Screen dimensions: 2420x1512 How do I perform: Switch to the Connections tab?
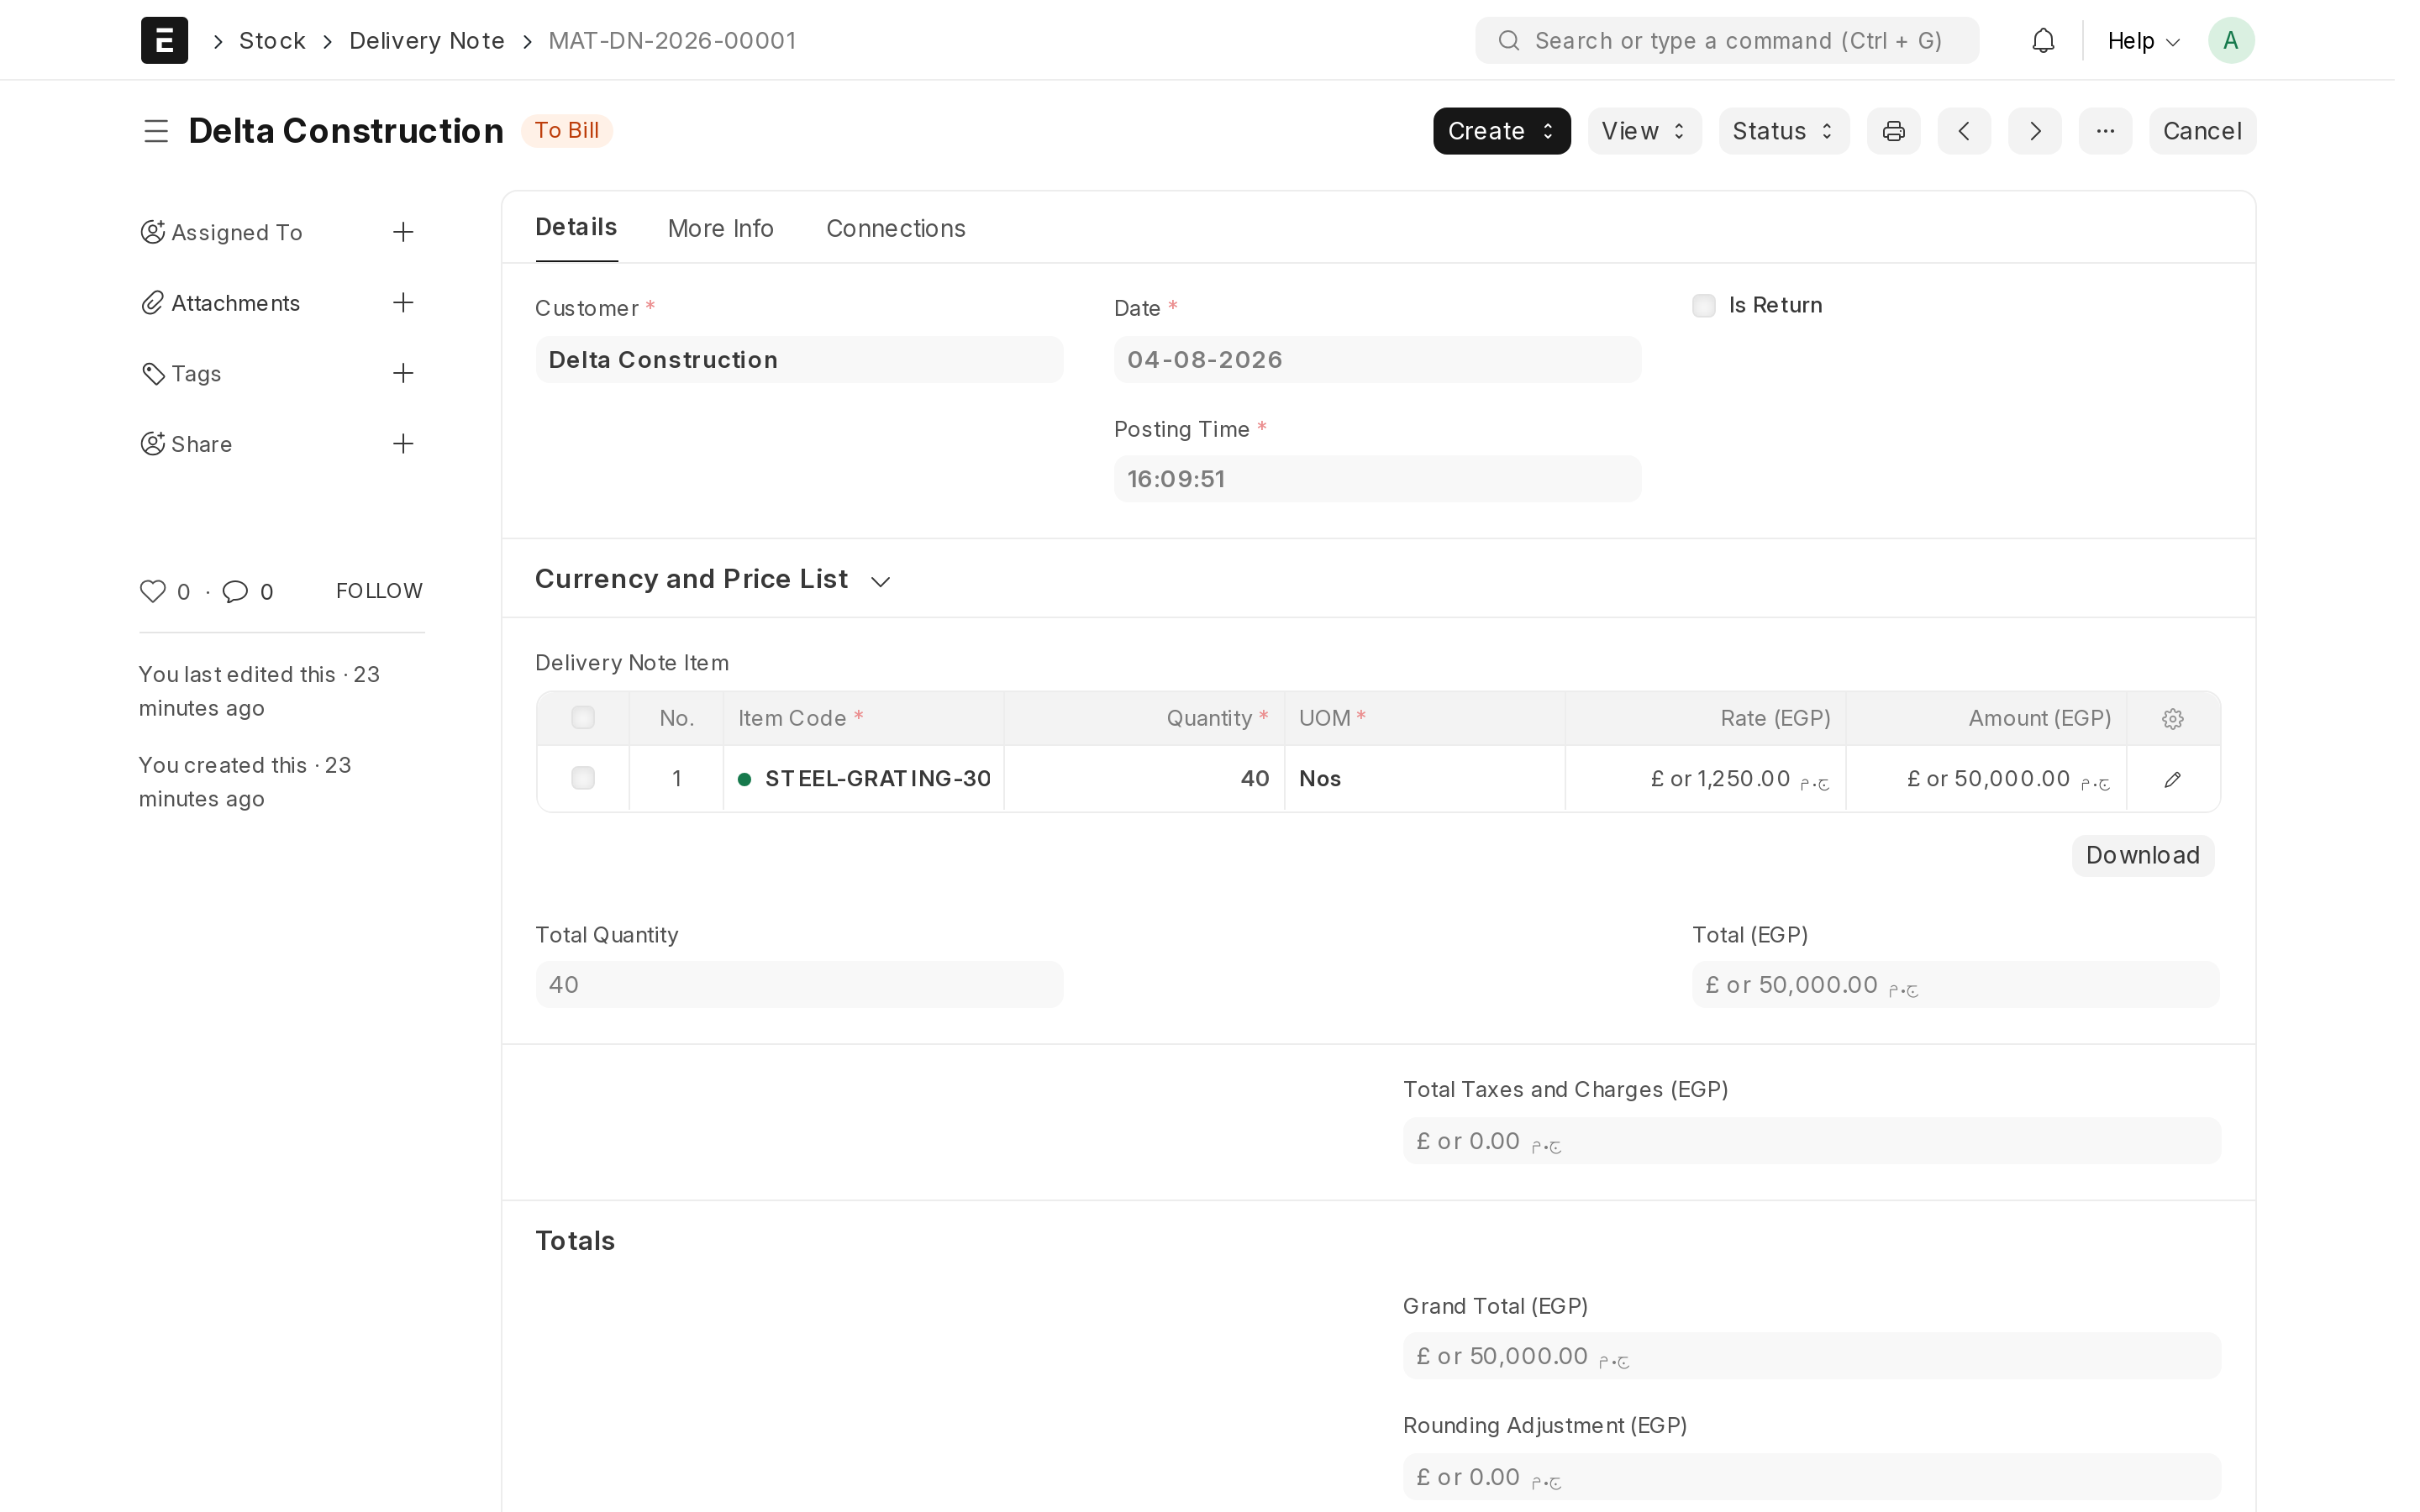[x=895, y=228]
